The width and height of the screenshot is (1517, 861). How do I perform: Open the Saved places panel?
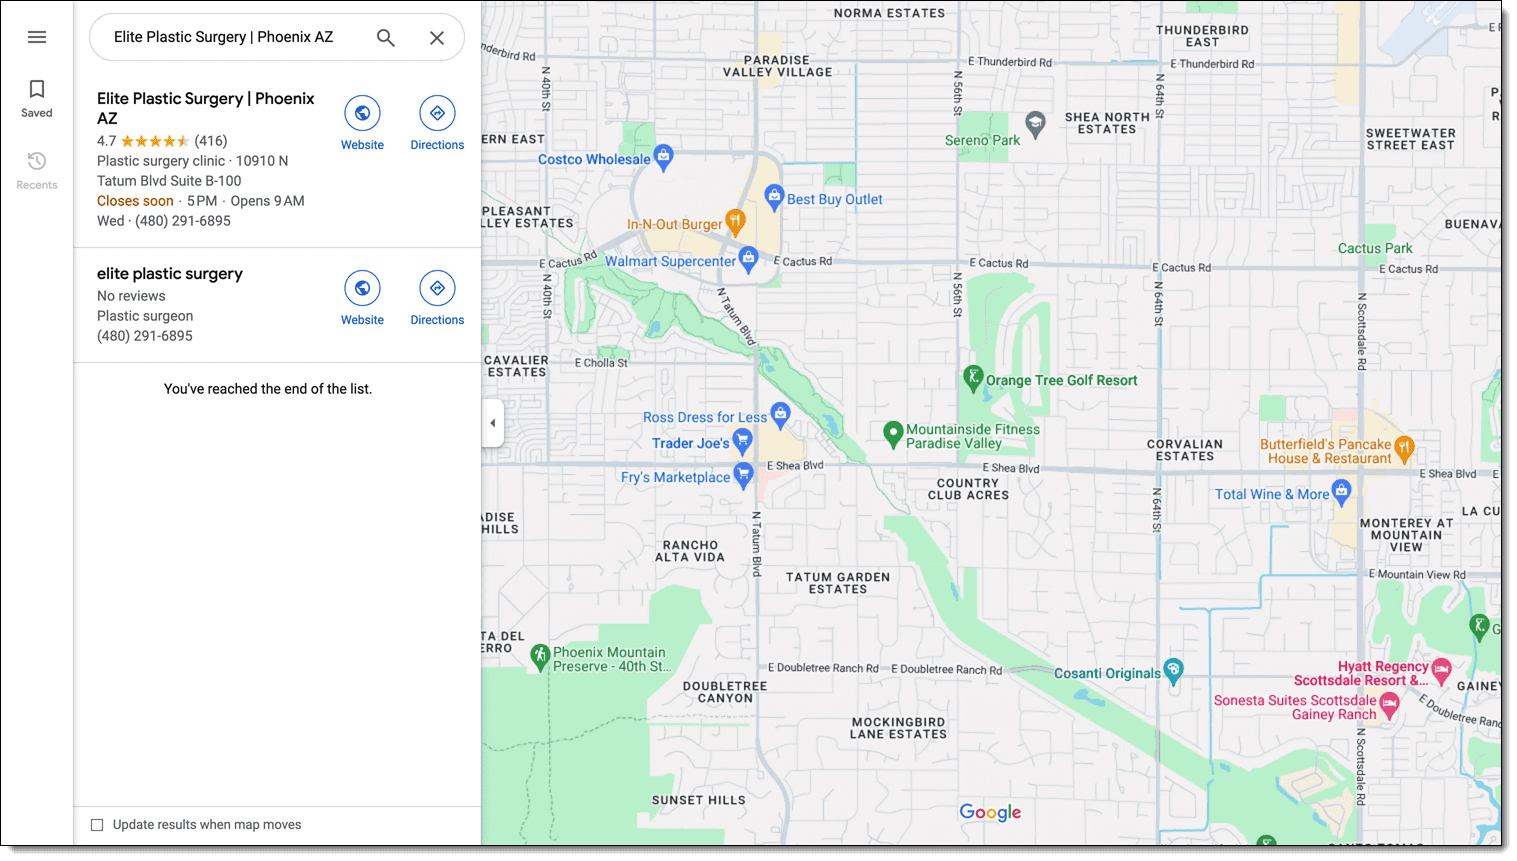coord(37,98)
